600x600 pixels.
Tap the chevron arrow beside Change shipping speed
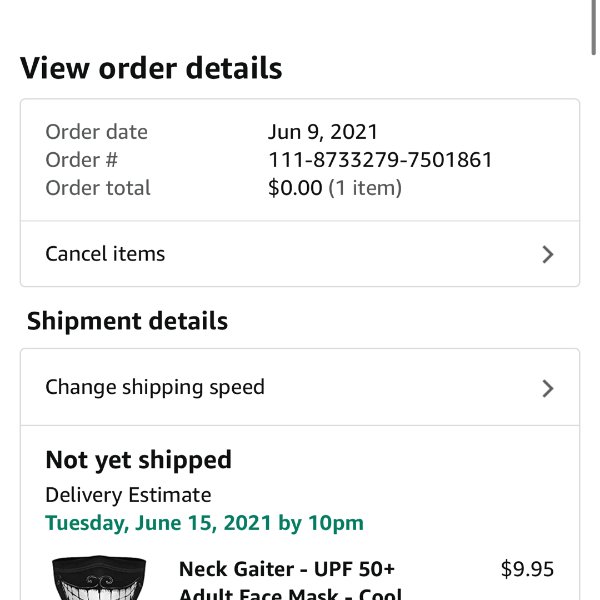tap(548, 388)
